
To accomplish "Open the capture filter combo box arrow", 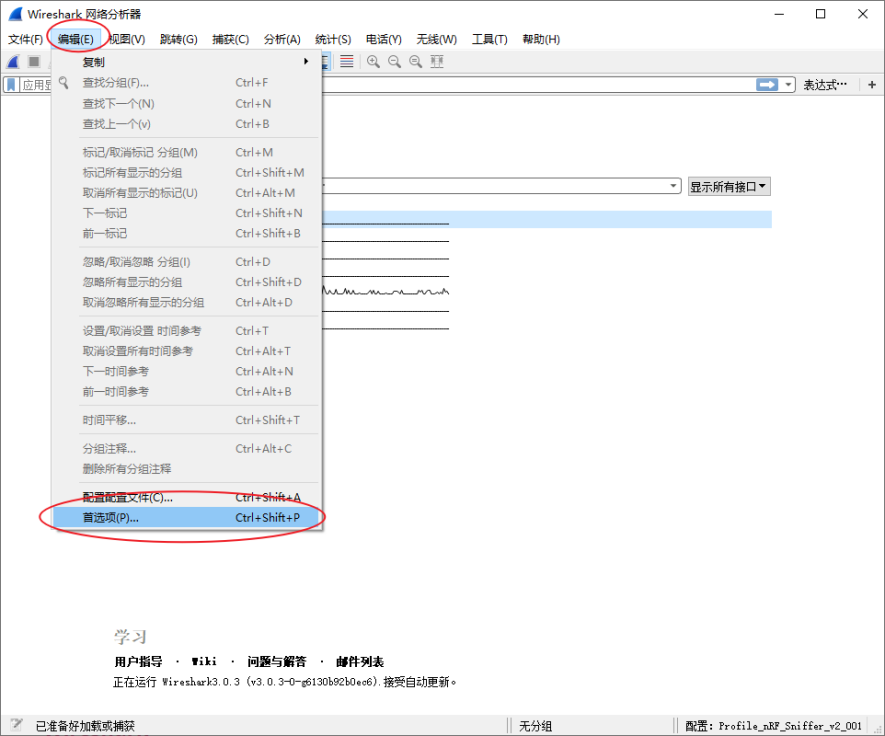I will (x=675, y=186).
